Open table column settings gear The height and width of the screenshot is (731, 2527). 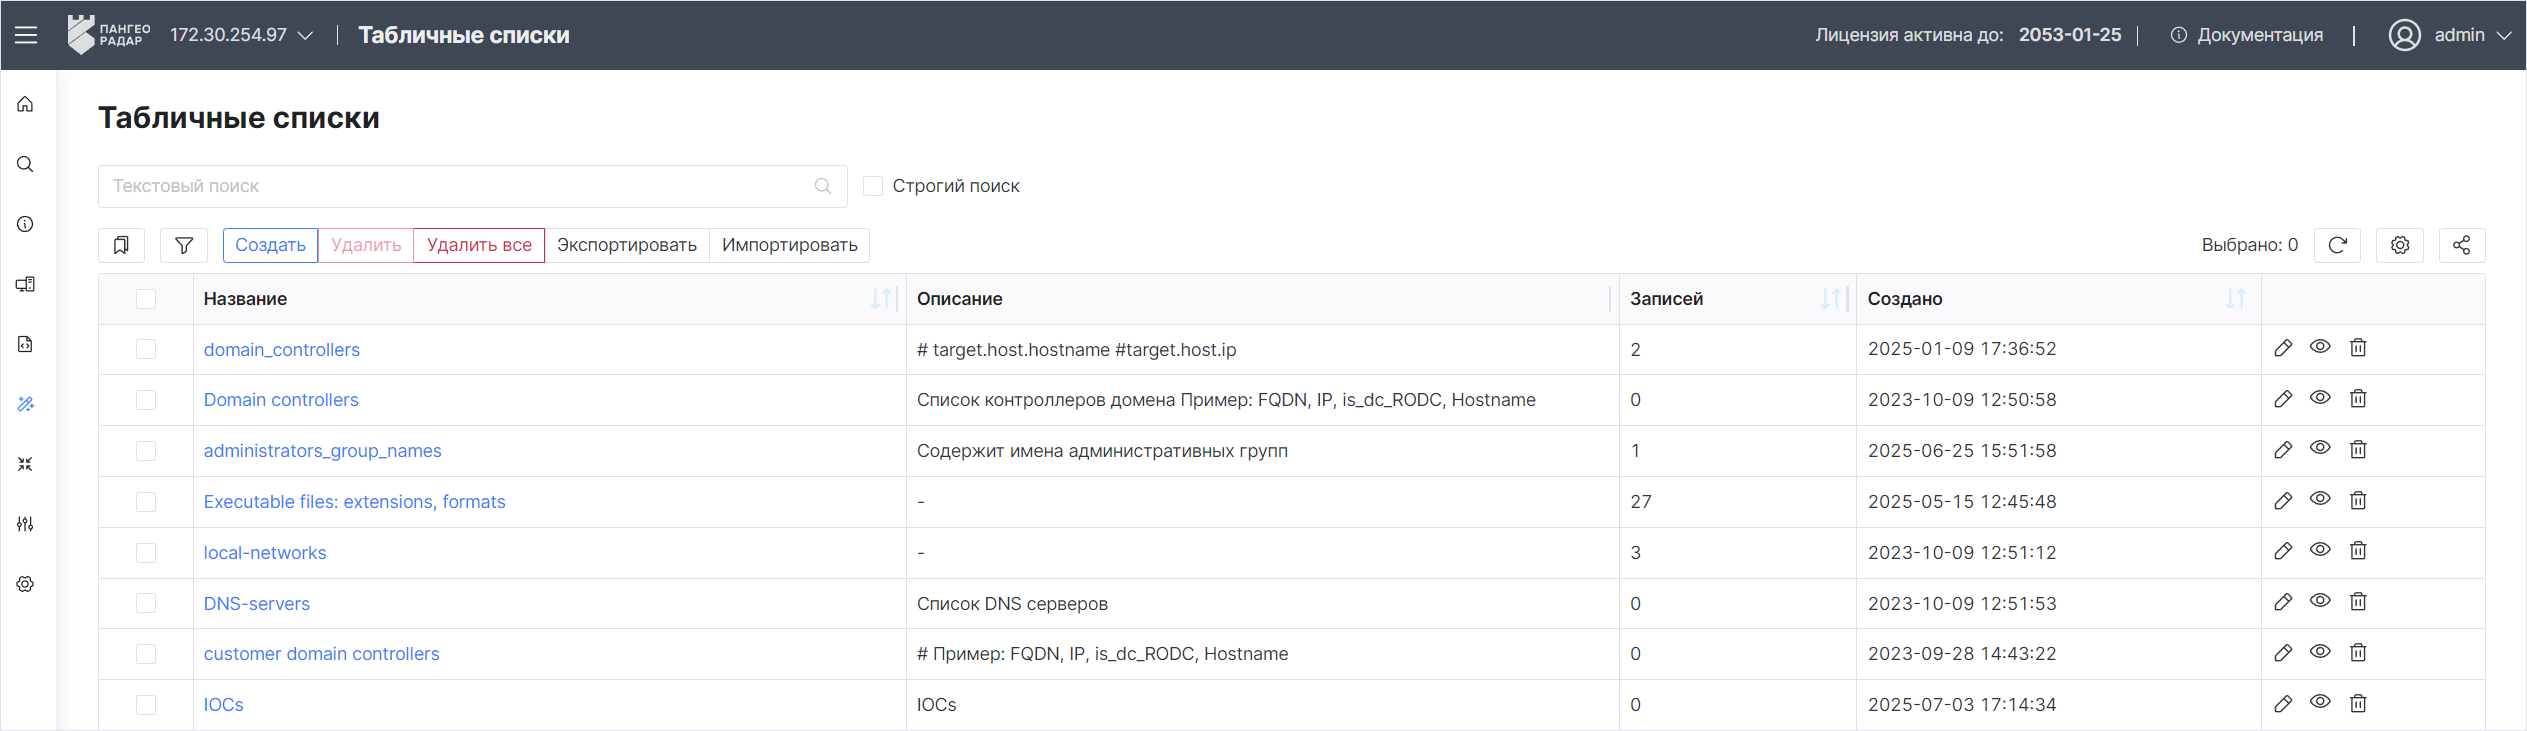point(2400,245)
